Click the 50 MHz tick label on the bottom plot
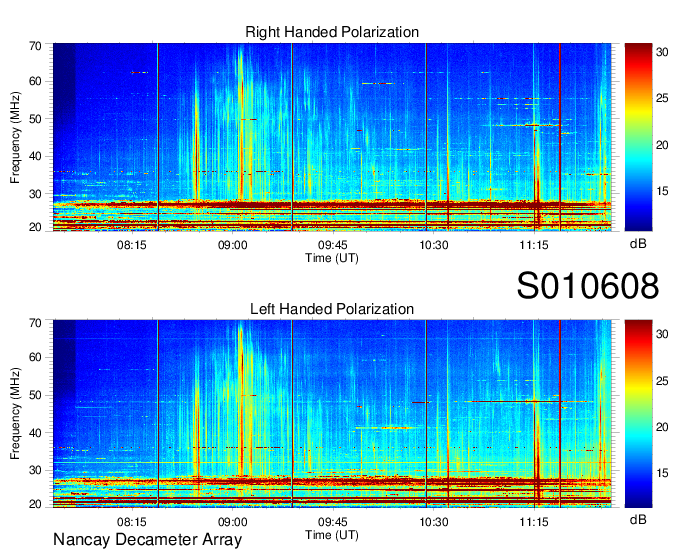This screenshot has width=680, height=552. 36,395
